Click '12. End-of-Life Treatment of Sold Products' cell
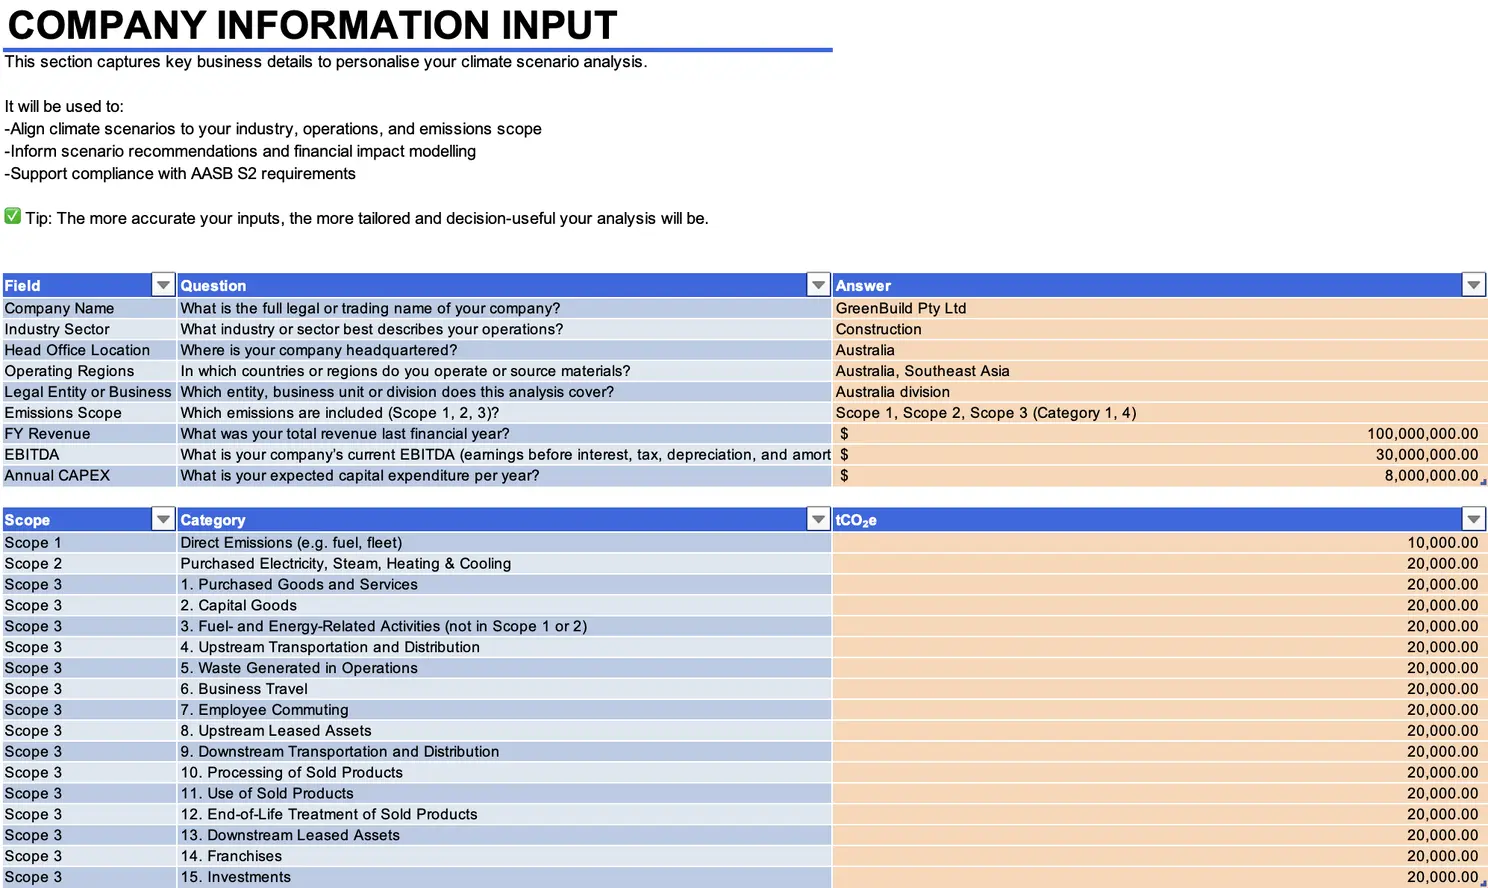 tap(504, 815)
